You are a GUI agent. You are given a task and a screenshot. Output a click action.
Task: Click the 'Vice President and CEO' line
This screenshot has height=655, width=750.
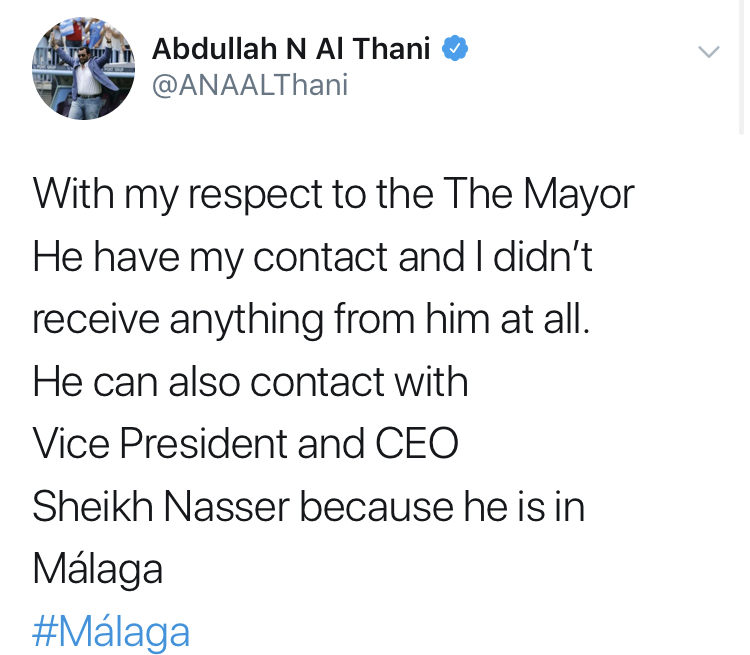click(x=246, y=444)
